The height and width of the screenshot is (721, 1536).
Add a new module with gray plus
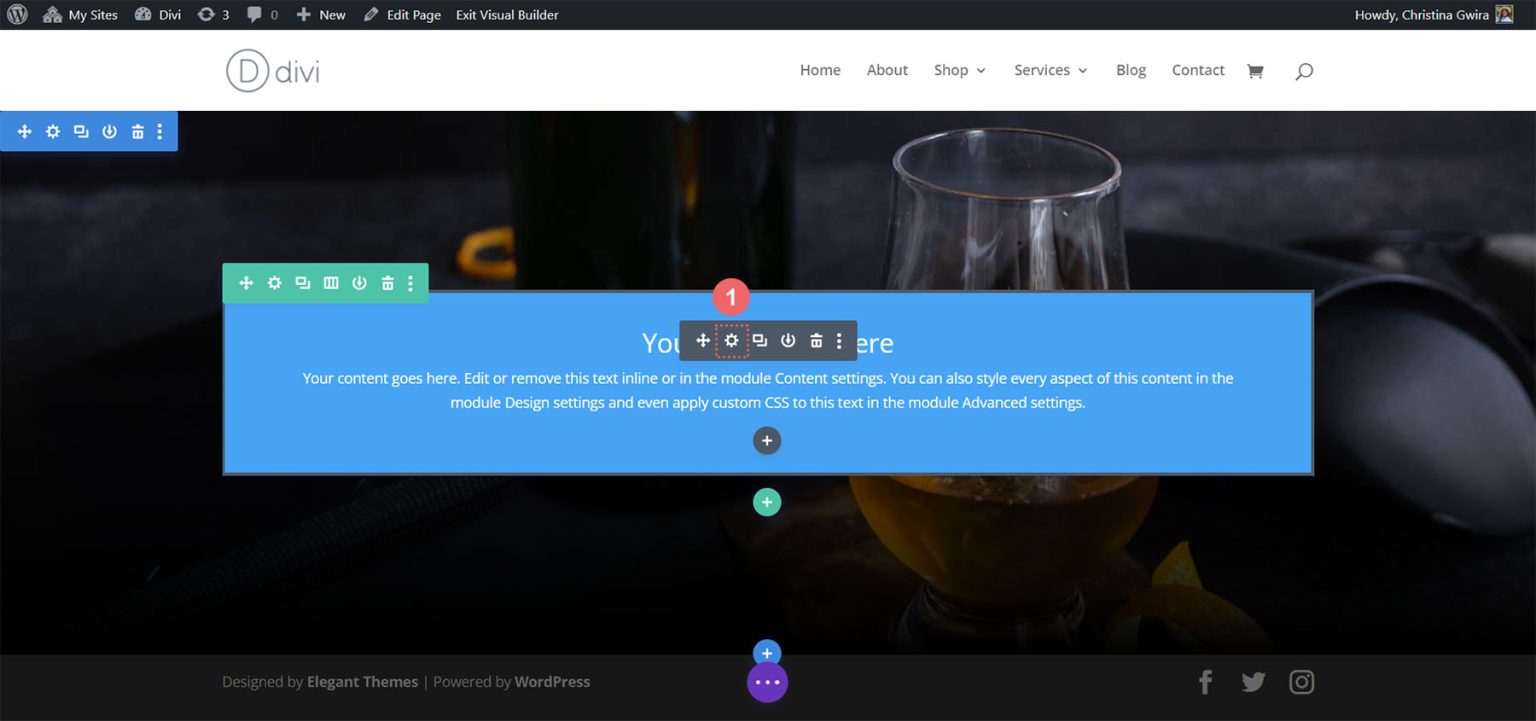[767, 440]
